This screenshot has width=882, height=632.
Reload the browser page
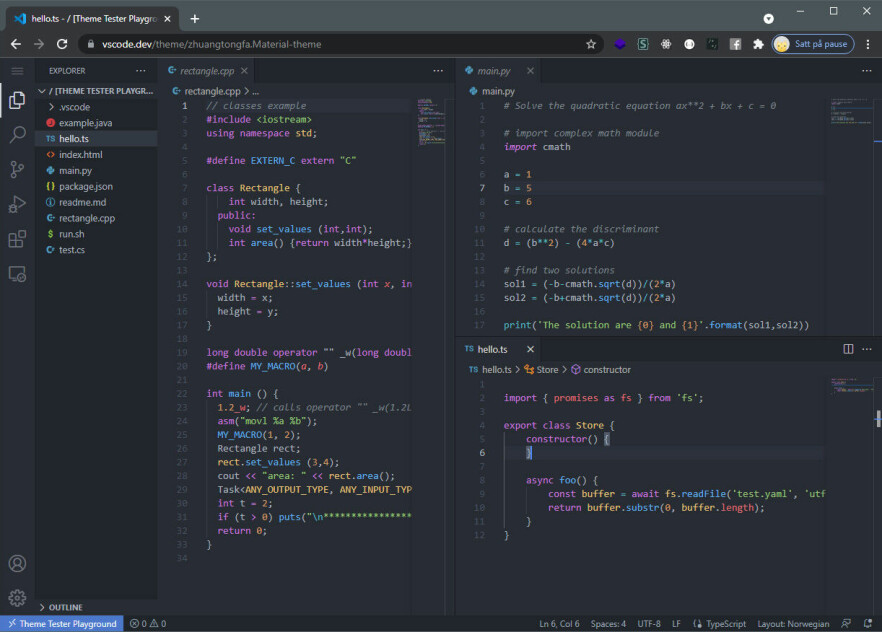click(62, 44)
